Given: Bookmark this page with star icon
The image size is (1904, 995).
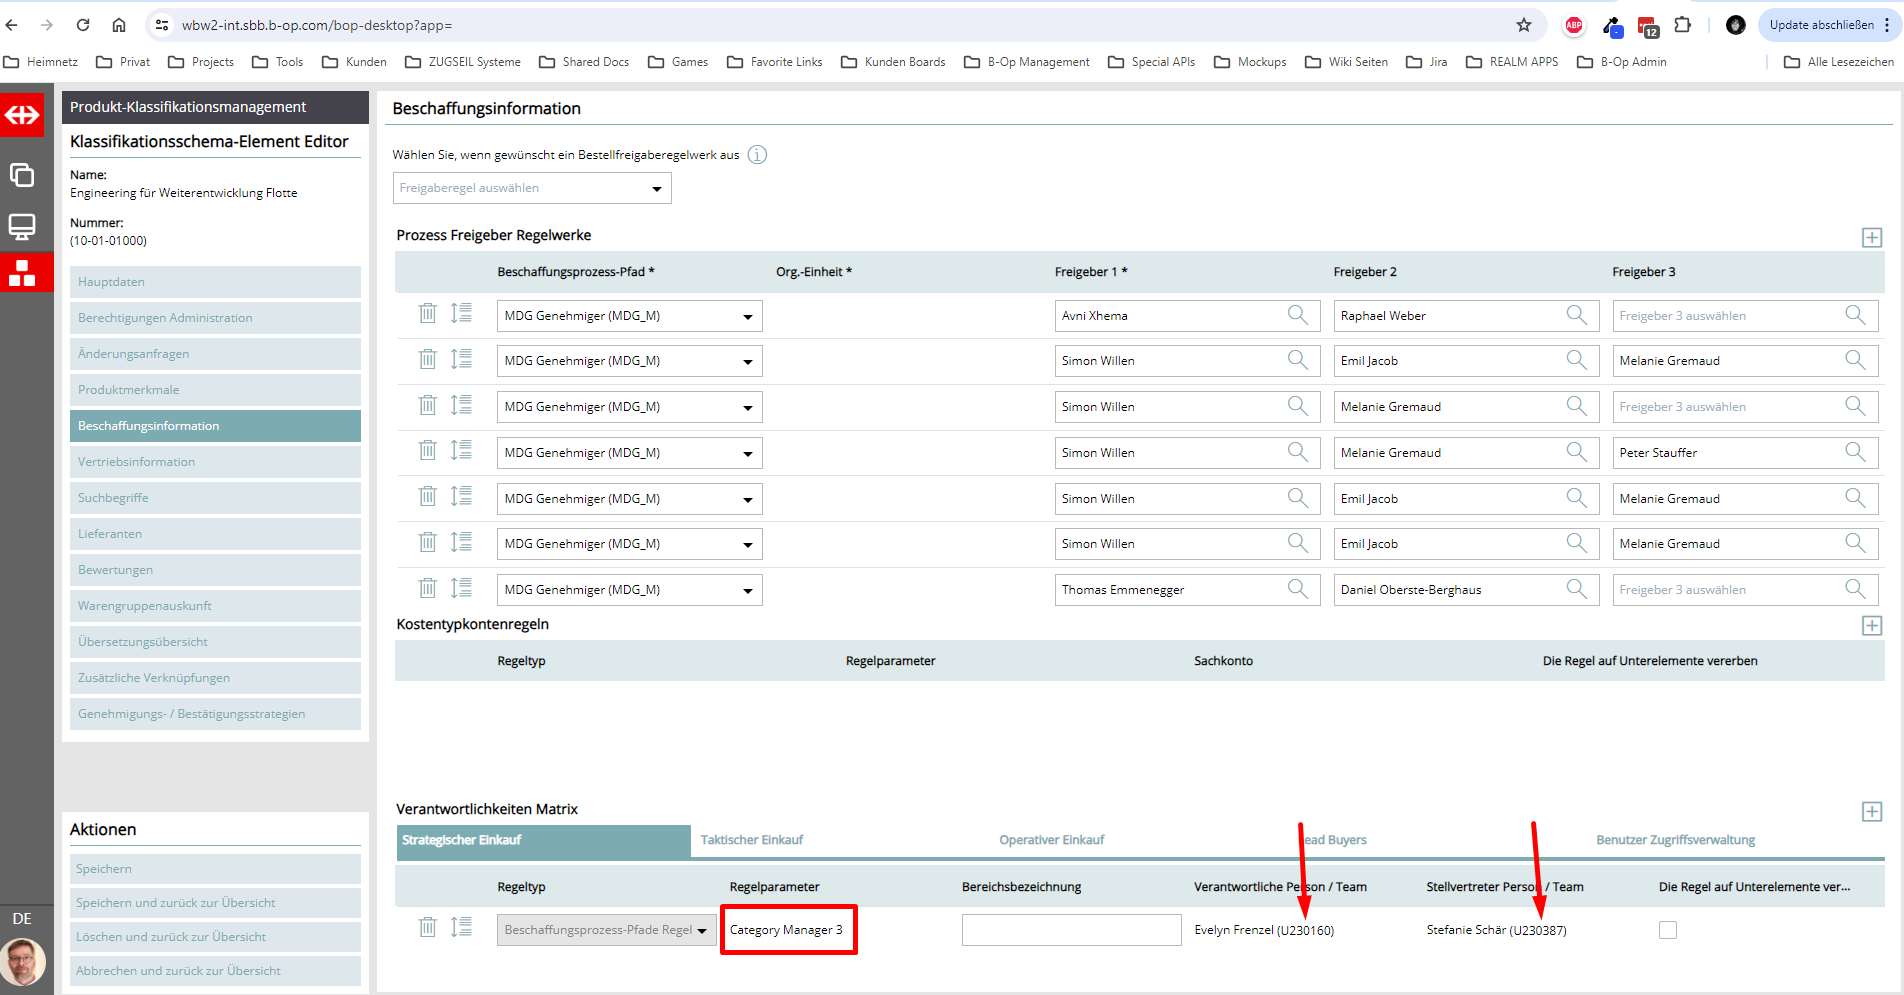Looking at the screenshot, I should pyautogui.click(x=1523, y=25).
